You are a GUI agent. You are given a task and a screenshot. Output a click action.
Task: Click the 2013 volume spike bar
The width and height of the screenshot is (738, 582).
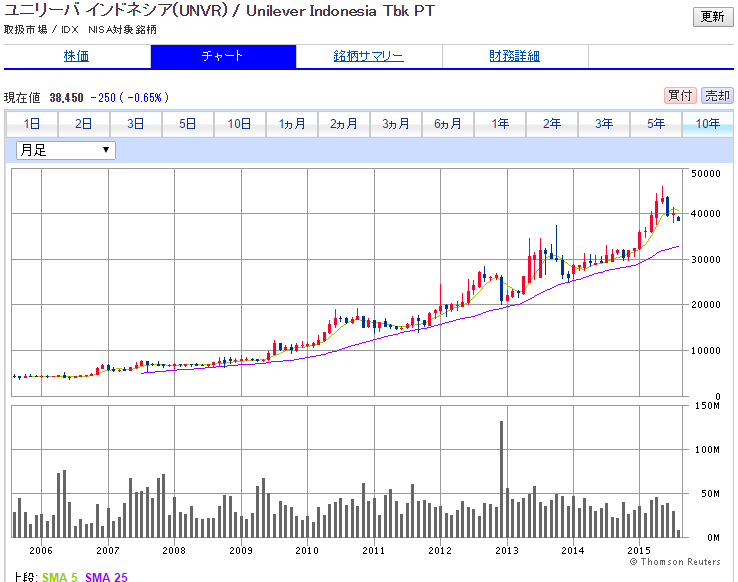[501, 479]
